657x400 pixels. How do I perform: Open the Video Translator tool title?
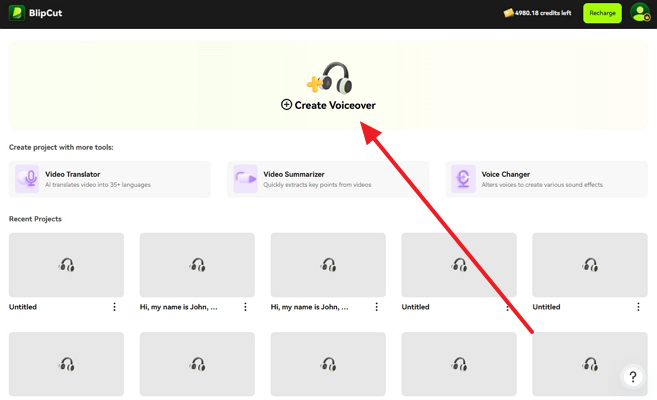point(72,174)
